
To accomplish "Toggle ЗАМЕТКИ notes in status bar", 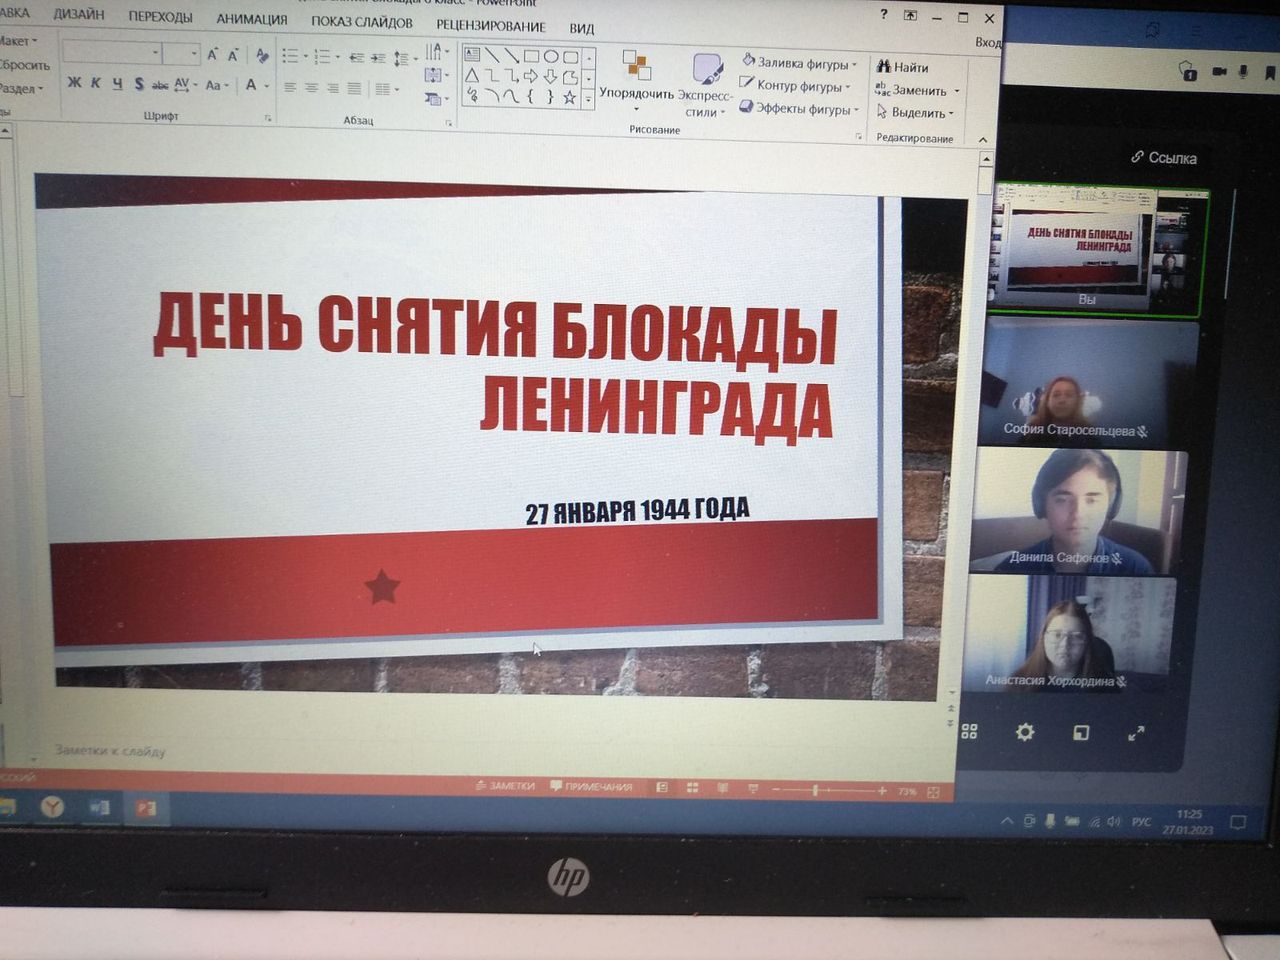I will coord(506,786).
